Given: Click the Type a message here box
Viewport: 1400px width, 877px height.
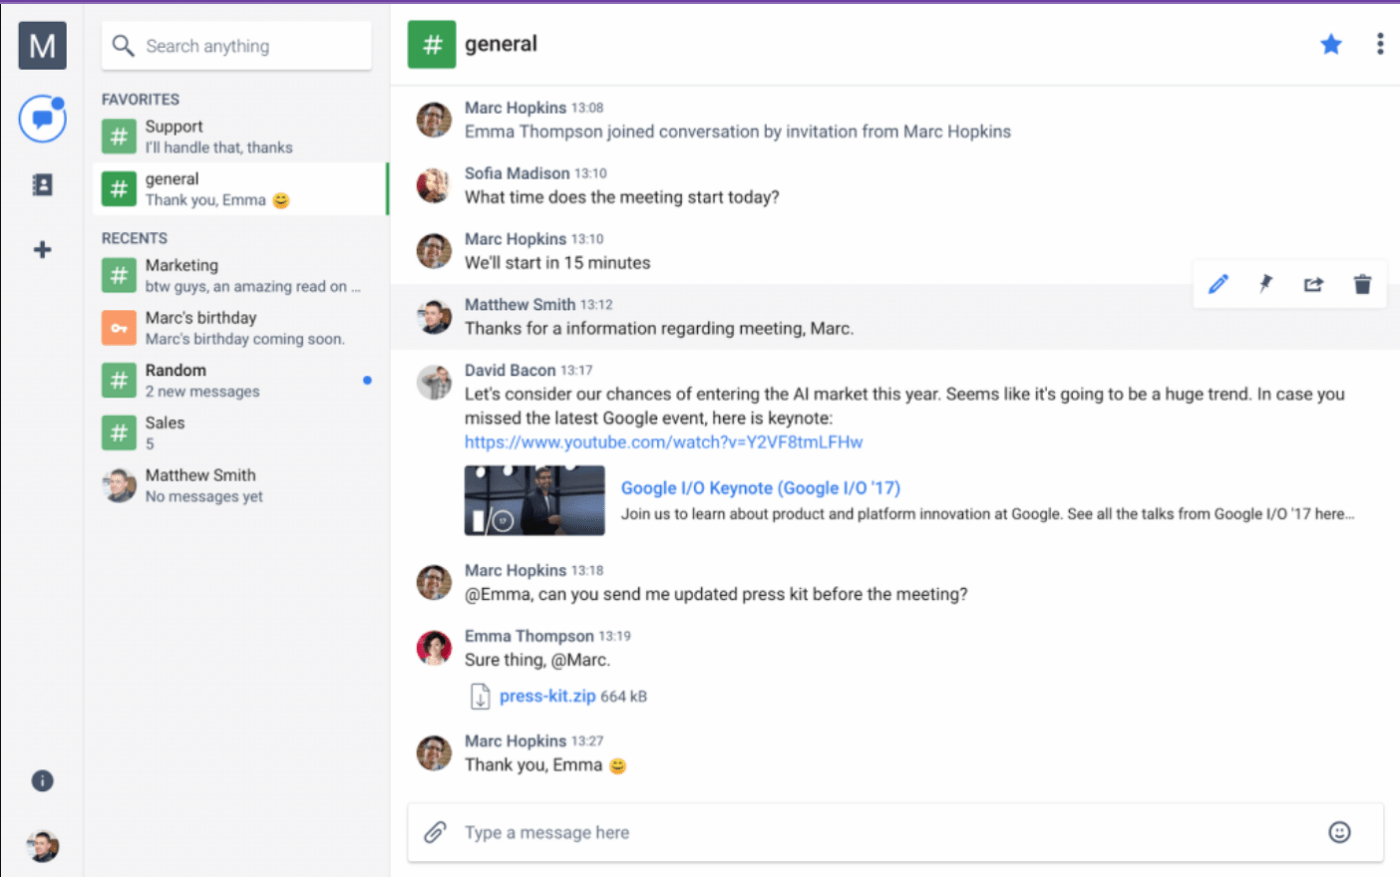Looking at the screenshot, I should [x=895, y=832].
